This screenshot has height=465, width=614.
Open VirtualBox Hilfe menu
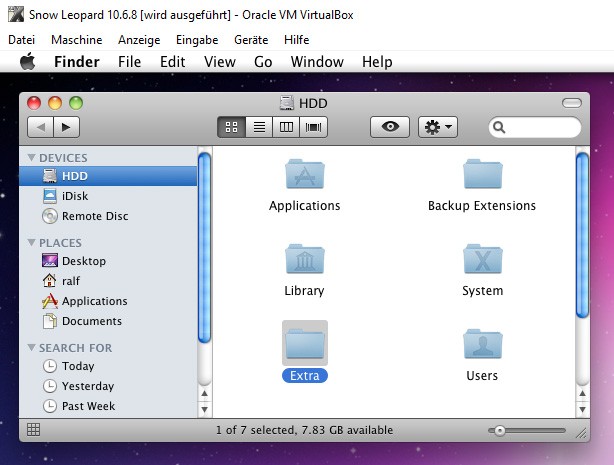[296, 40]
